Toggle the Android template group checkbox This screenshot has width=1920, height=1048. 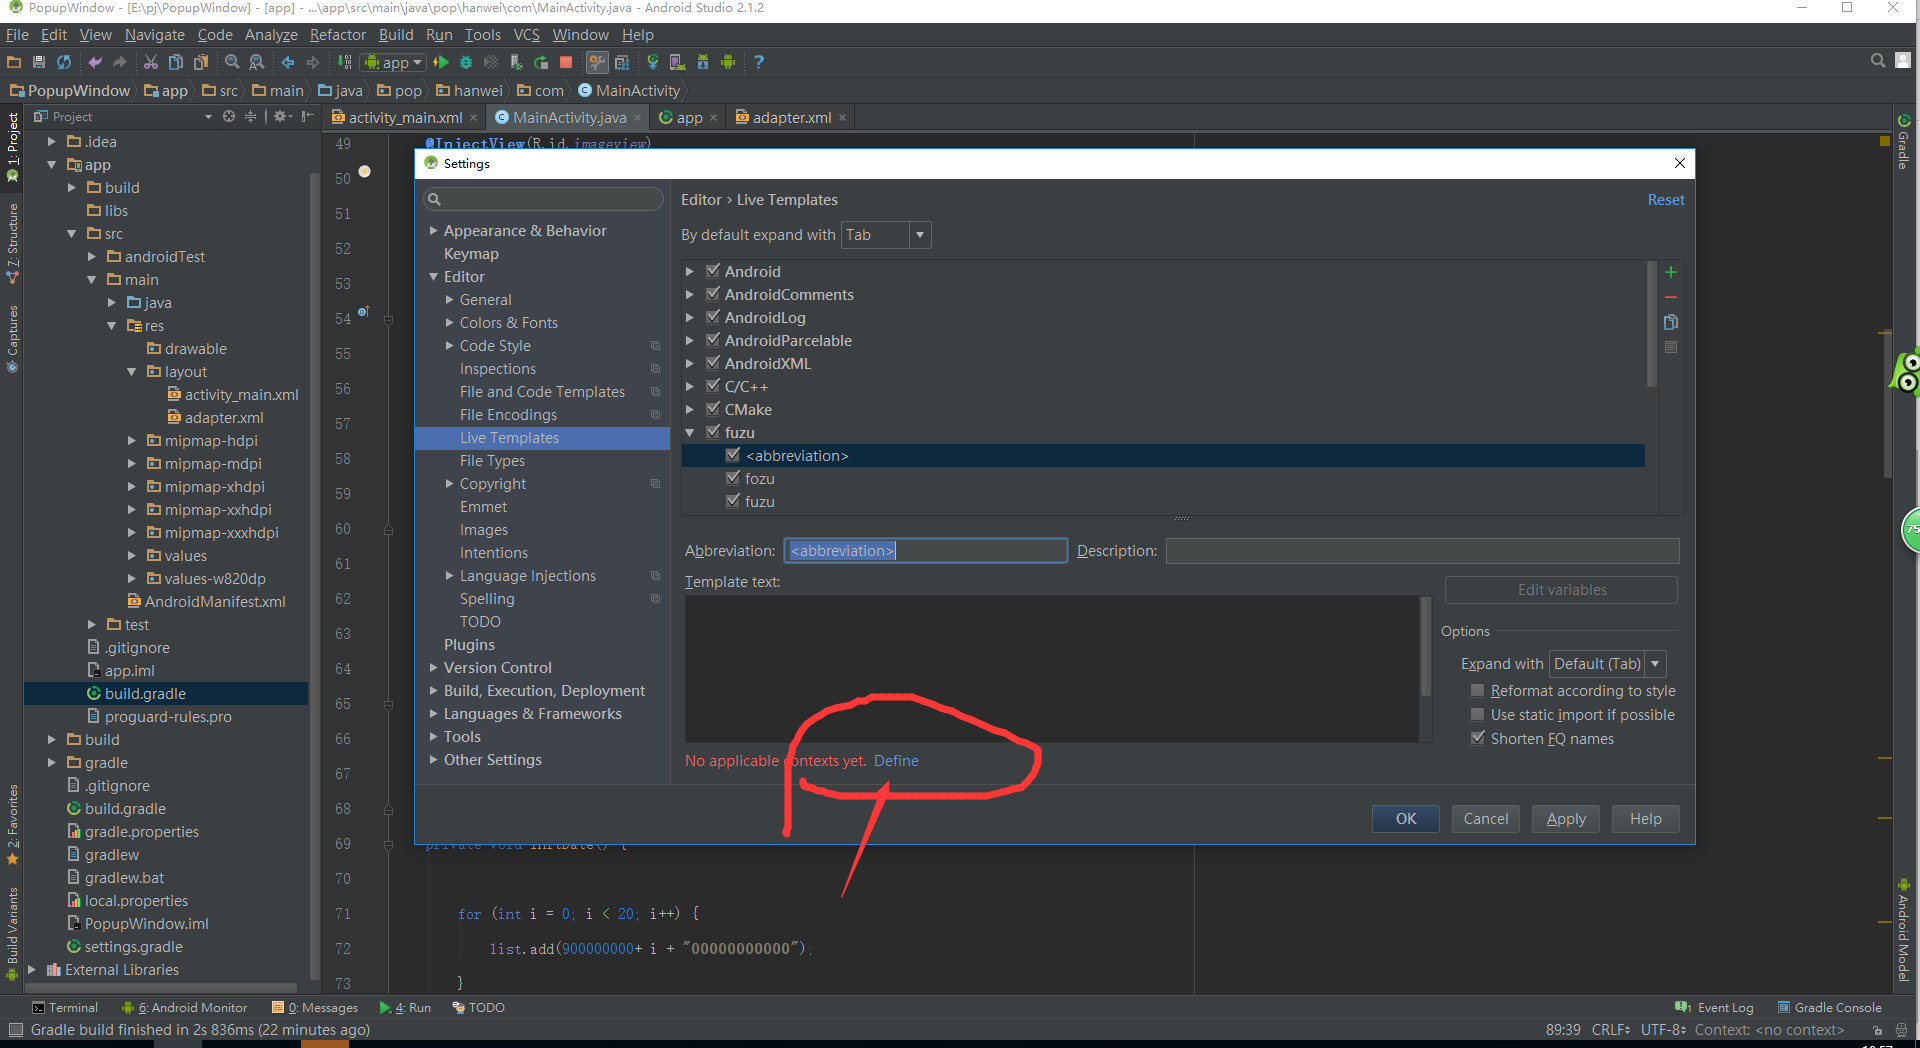point(713,271)
